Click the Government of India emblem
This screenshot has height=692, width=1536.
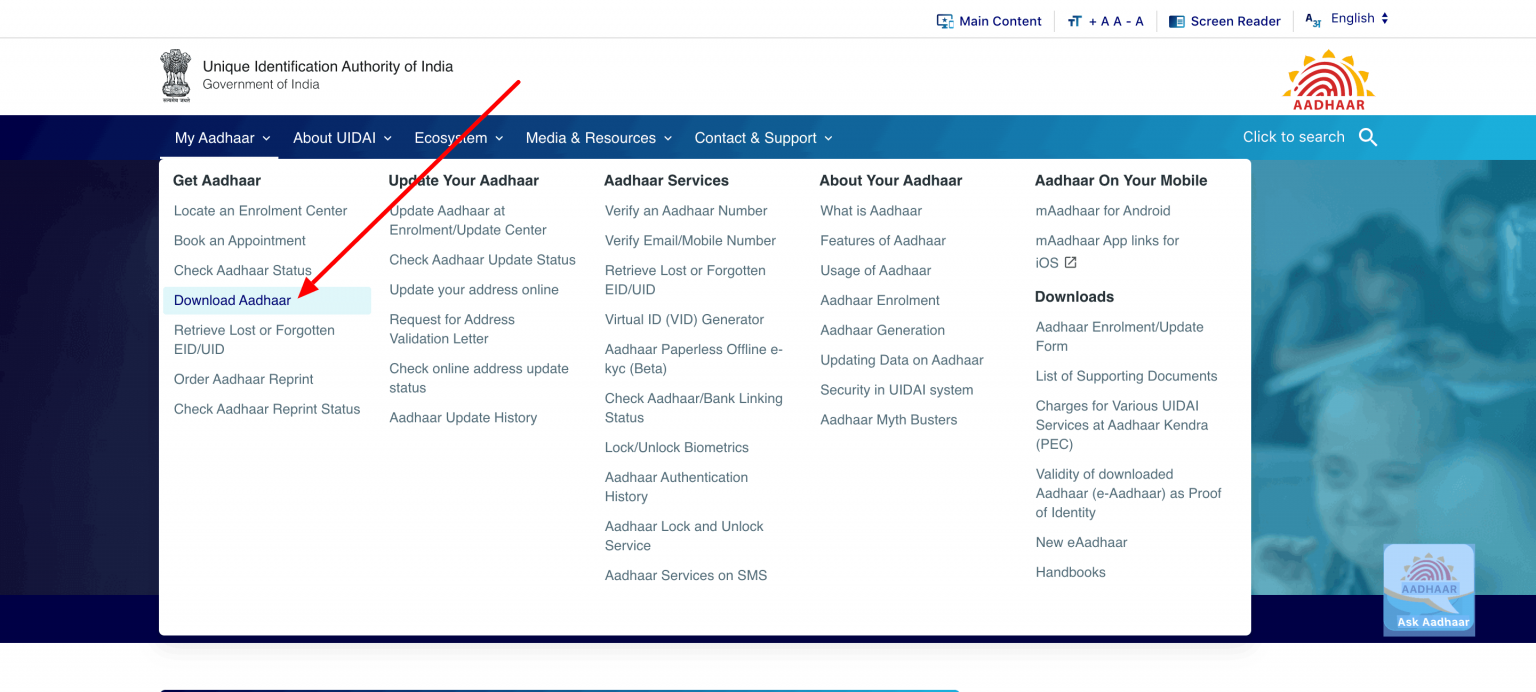click(176, 75)
